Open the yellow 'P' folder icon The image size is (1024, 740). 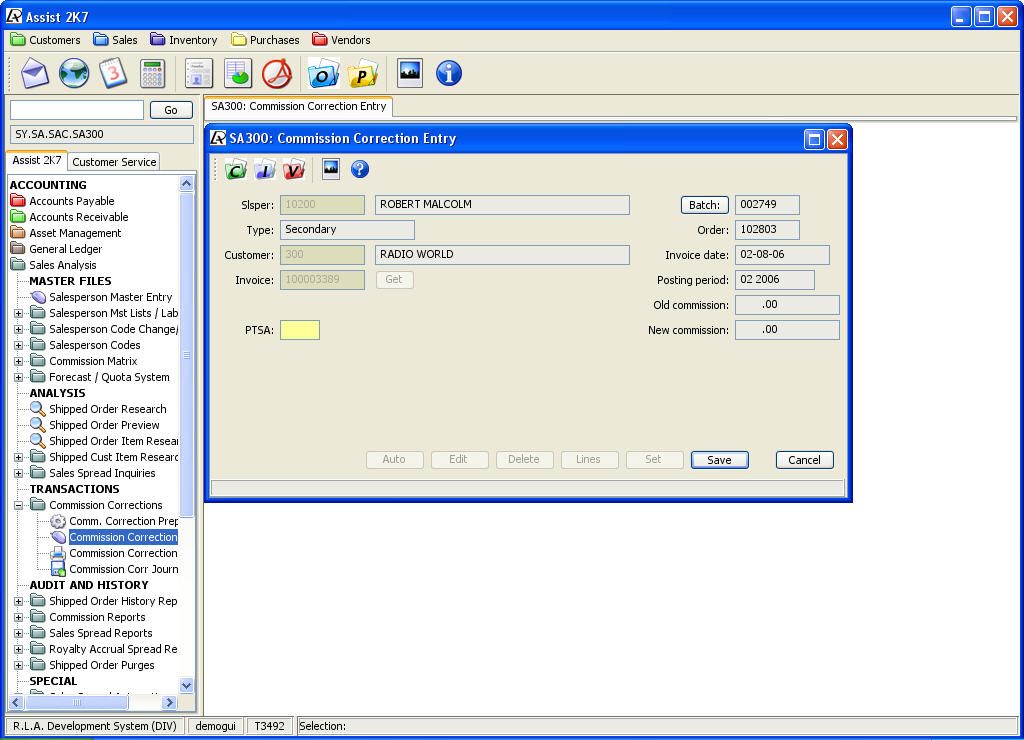click(x=363, y=73)
